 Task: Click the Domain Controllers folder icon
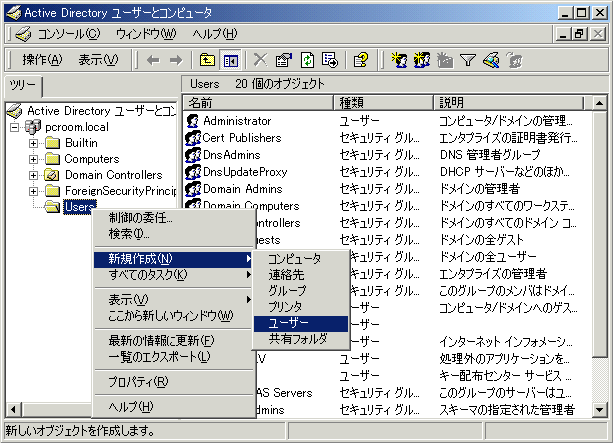point(52,175)
